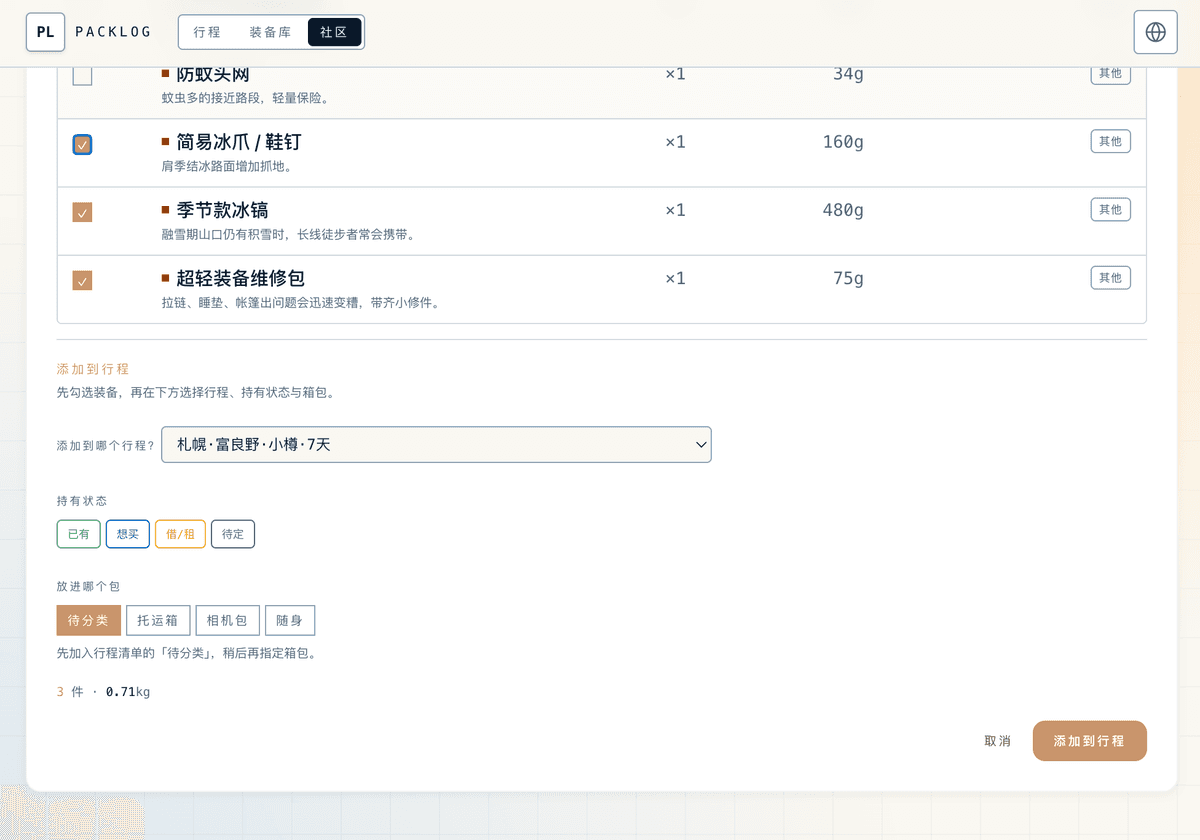The width and height of the screenshot is (1200, 840).
Task: Open the language globe icon
Action: click(1155, 32)
